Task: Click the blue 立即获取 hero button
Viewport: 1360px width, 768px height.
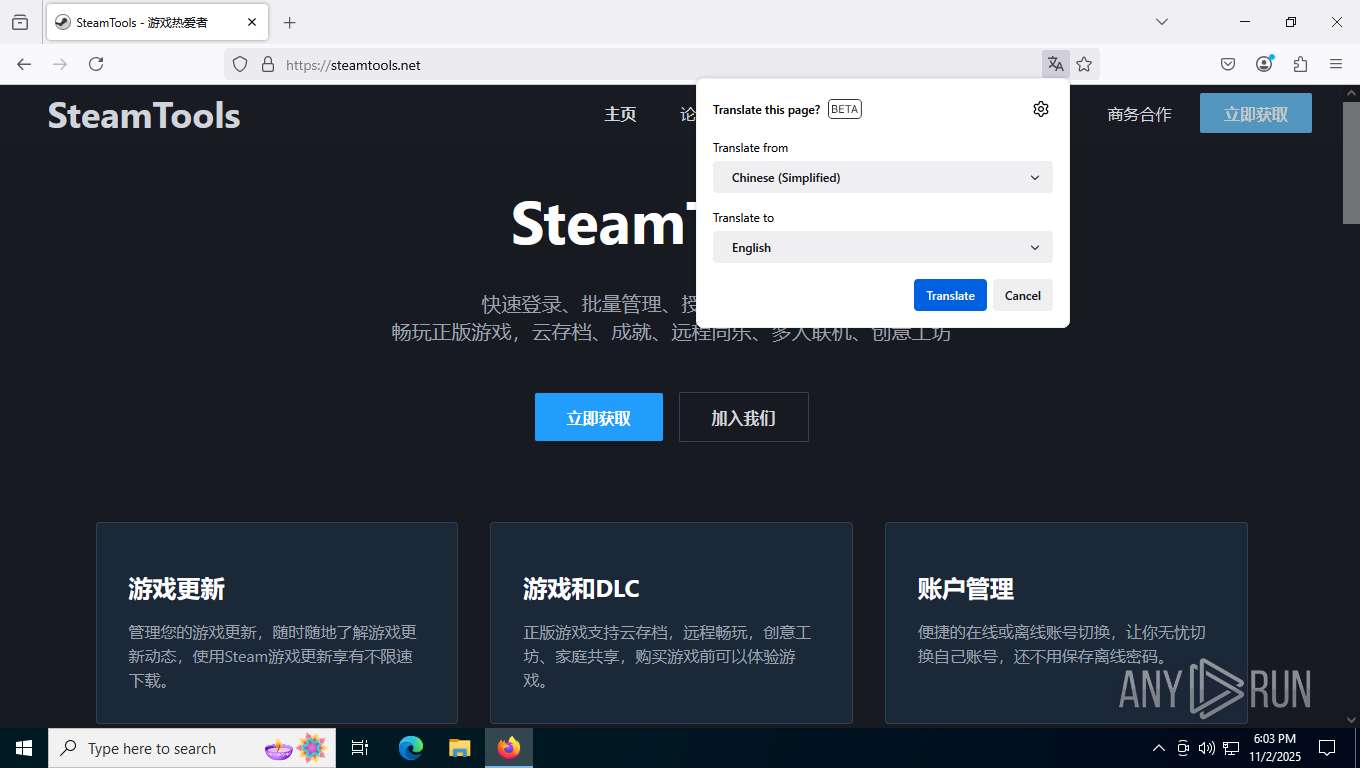Action: pos(599,417)
